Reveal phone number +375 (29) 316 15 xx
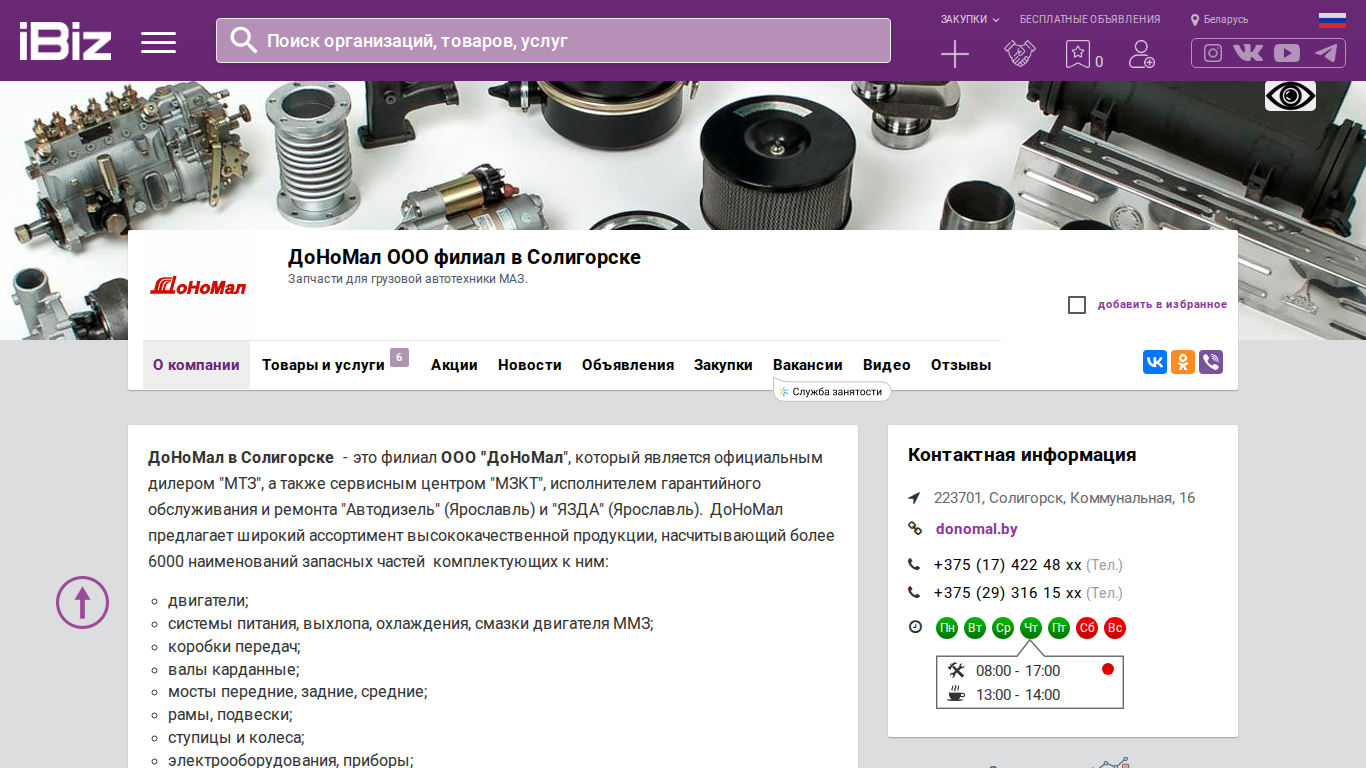Viewport: 1366px width, 768px height. [x=1008, y=593]
